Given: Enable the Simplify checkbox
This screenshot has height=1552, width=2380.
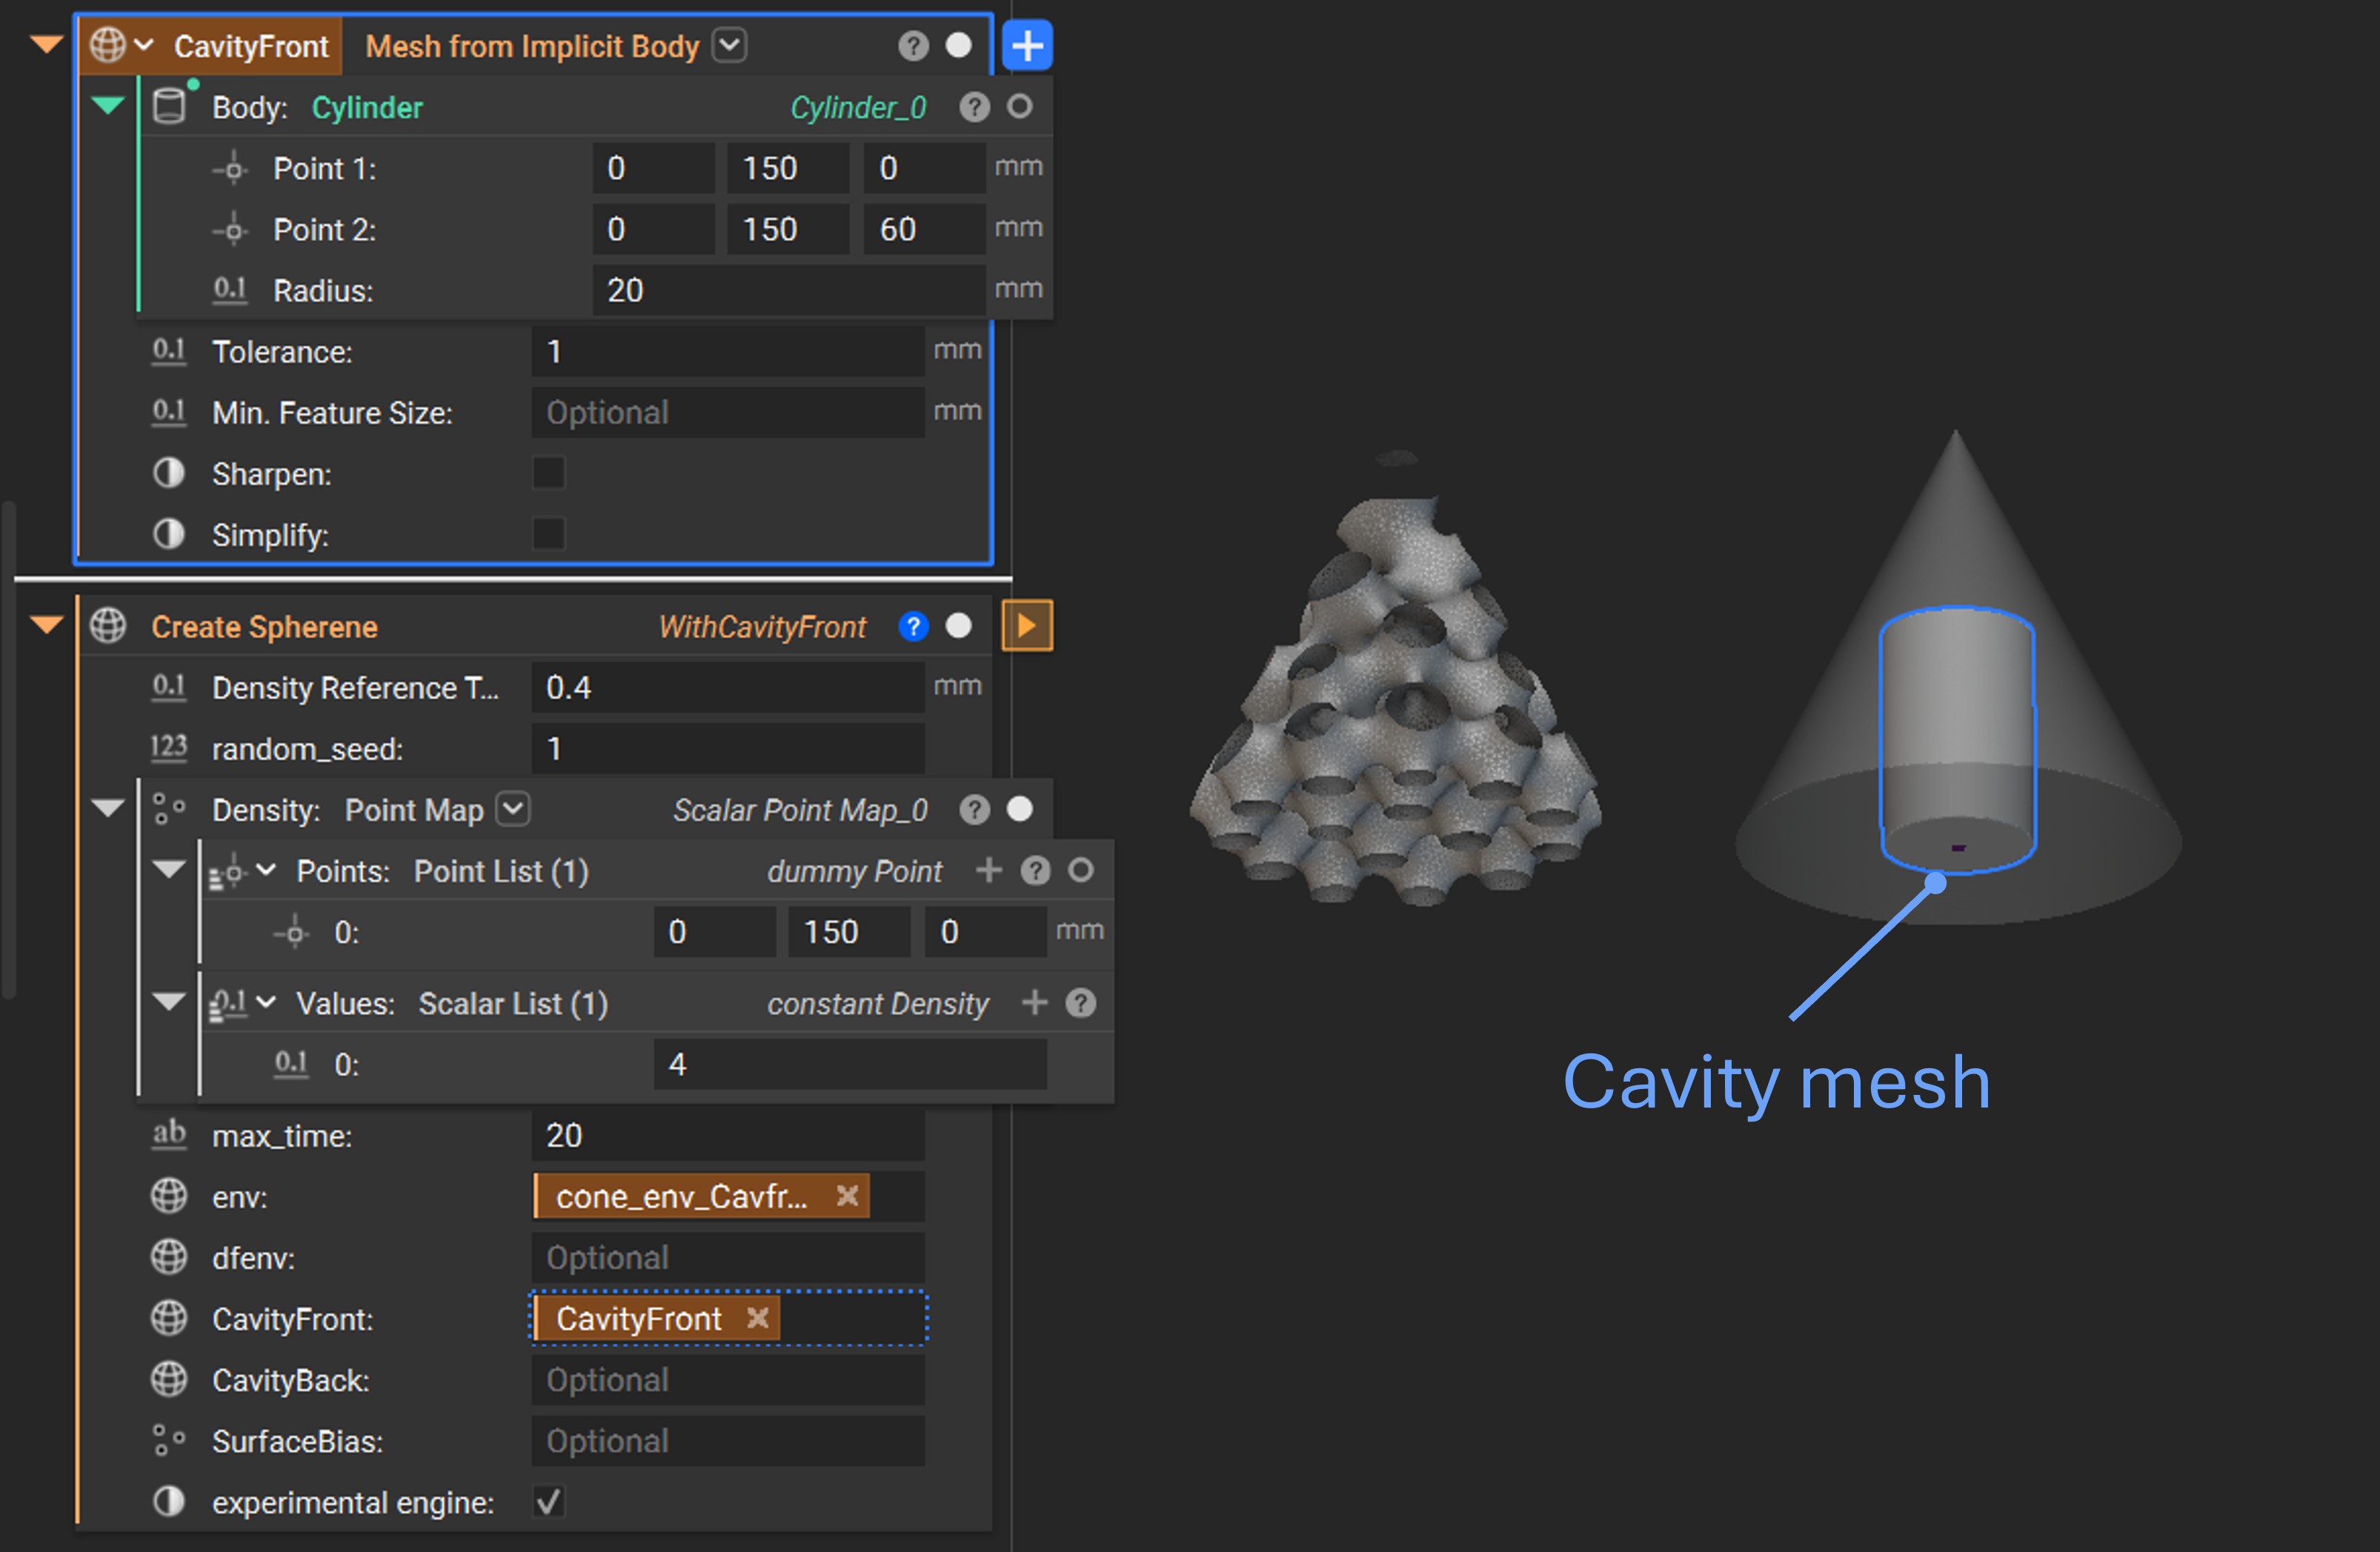Looking at the screenshot, I should click(x=549, y=534).
